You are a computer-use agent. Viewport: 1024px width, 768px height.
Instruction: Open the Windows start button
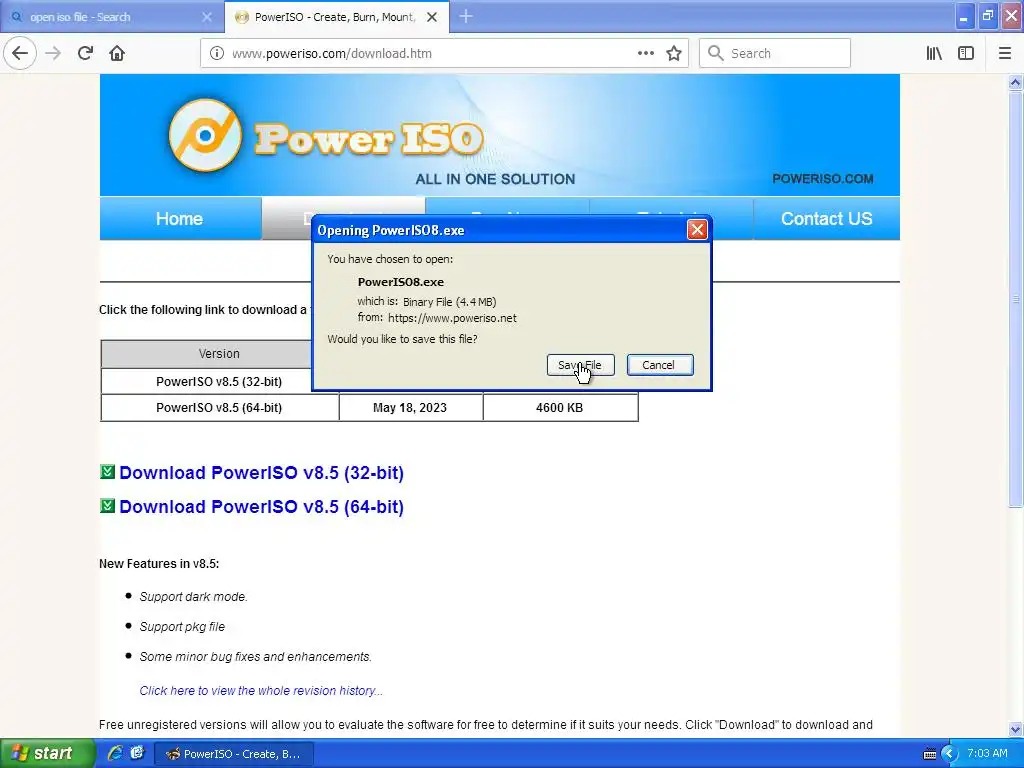tap(47, 754)
